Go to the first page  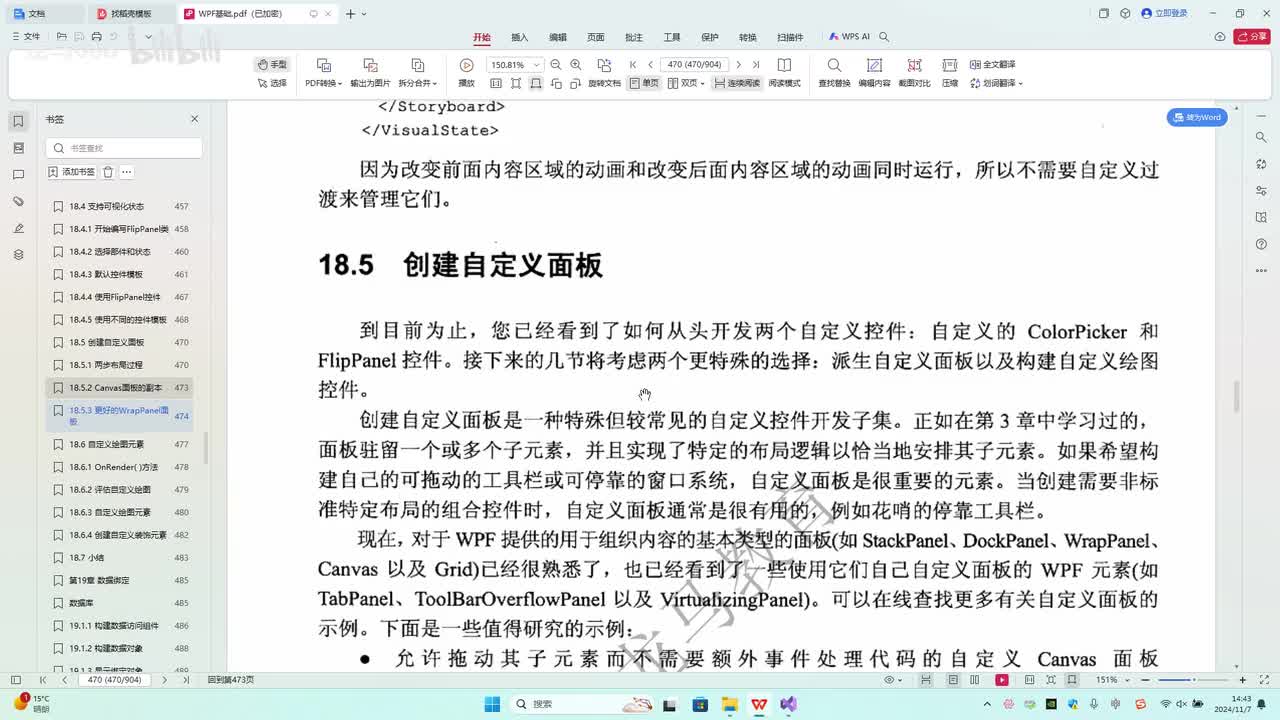633,64
